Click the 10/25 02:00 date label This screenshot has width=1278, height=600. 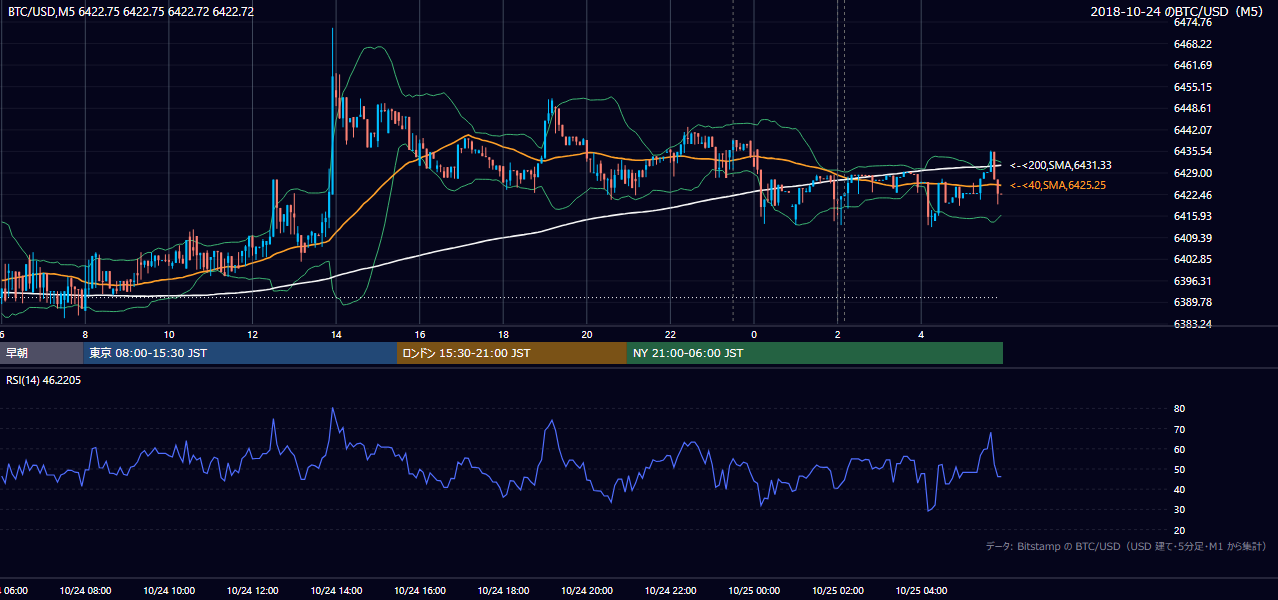pos(838,591)
